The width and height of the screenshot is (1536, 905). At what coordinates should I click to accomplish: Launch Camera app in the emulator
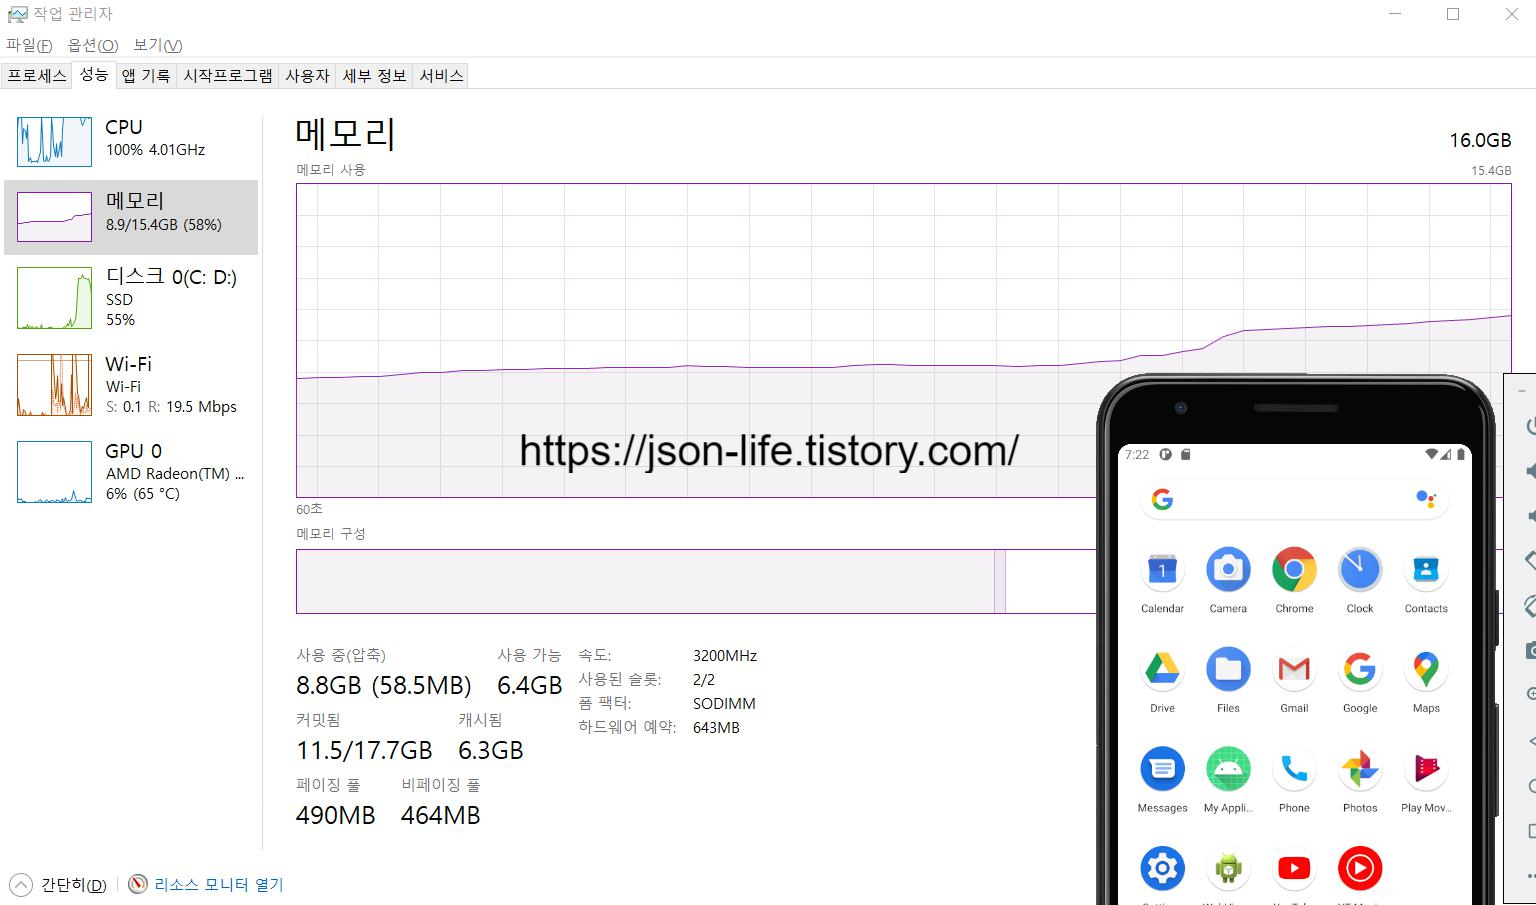[1228, 570]
